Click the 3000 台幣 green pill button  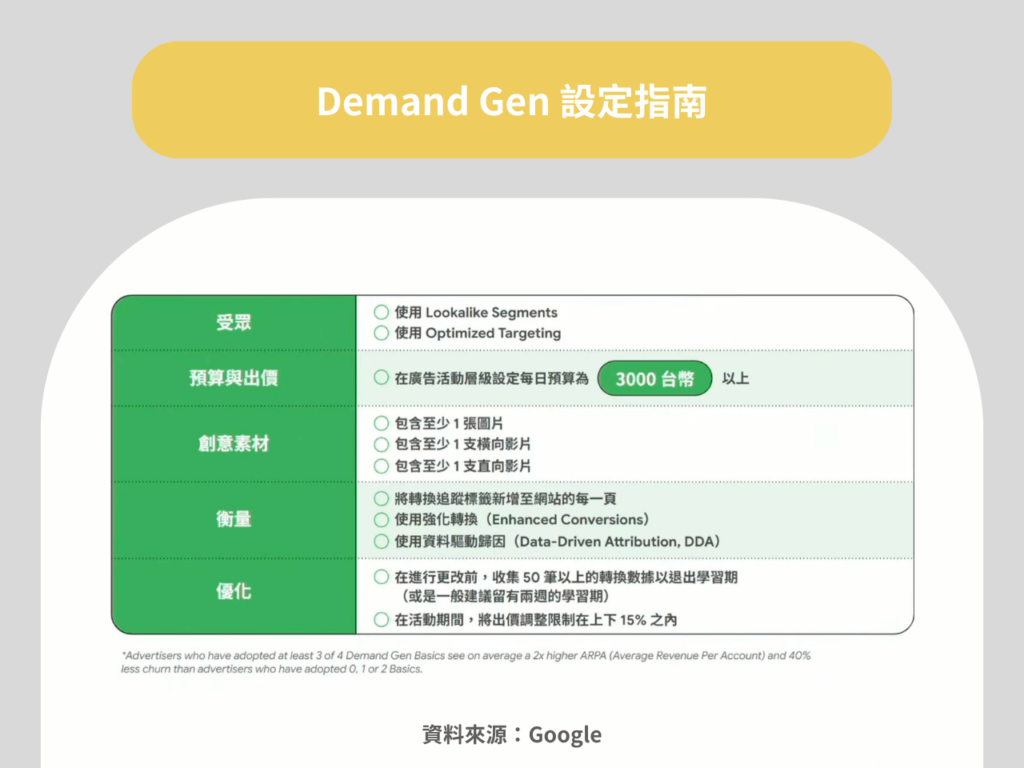(x=655, y=379)
